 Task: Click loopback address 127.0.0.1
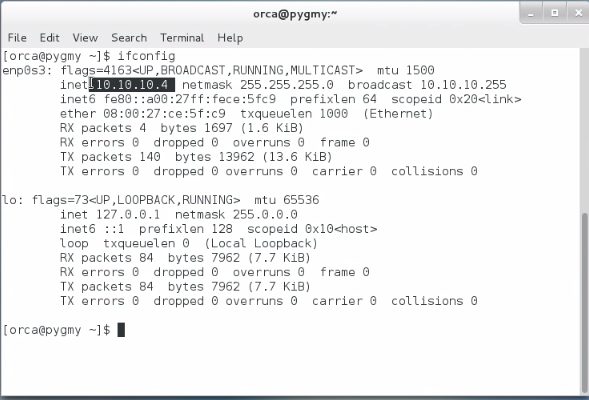(128, 215)
